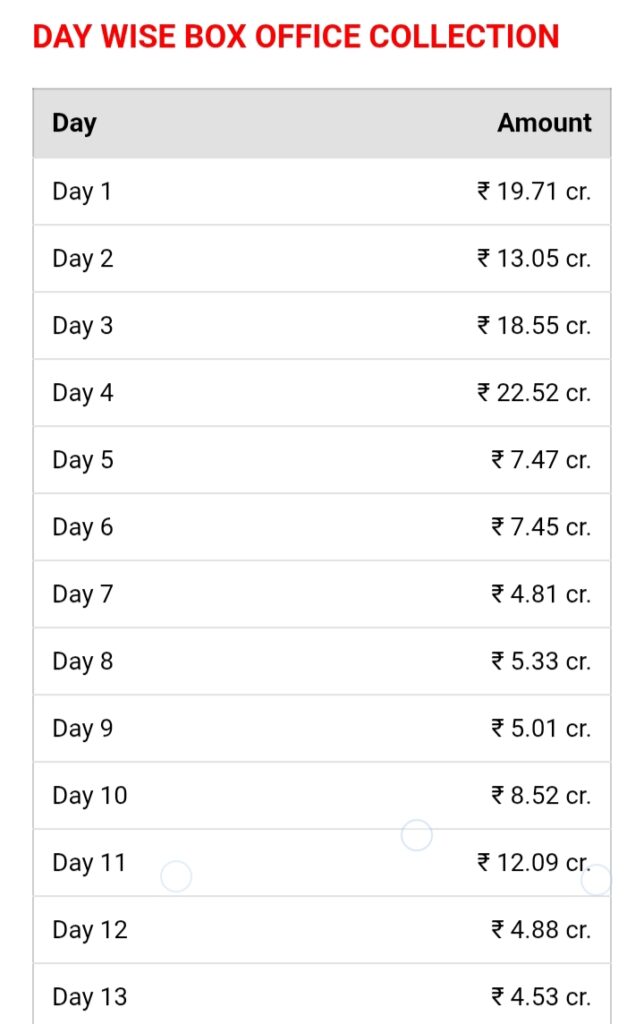Click the Day 12 row label
Viewport: 644px width, 1024px height.
tap(90, 931)
